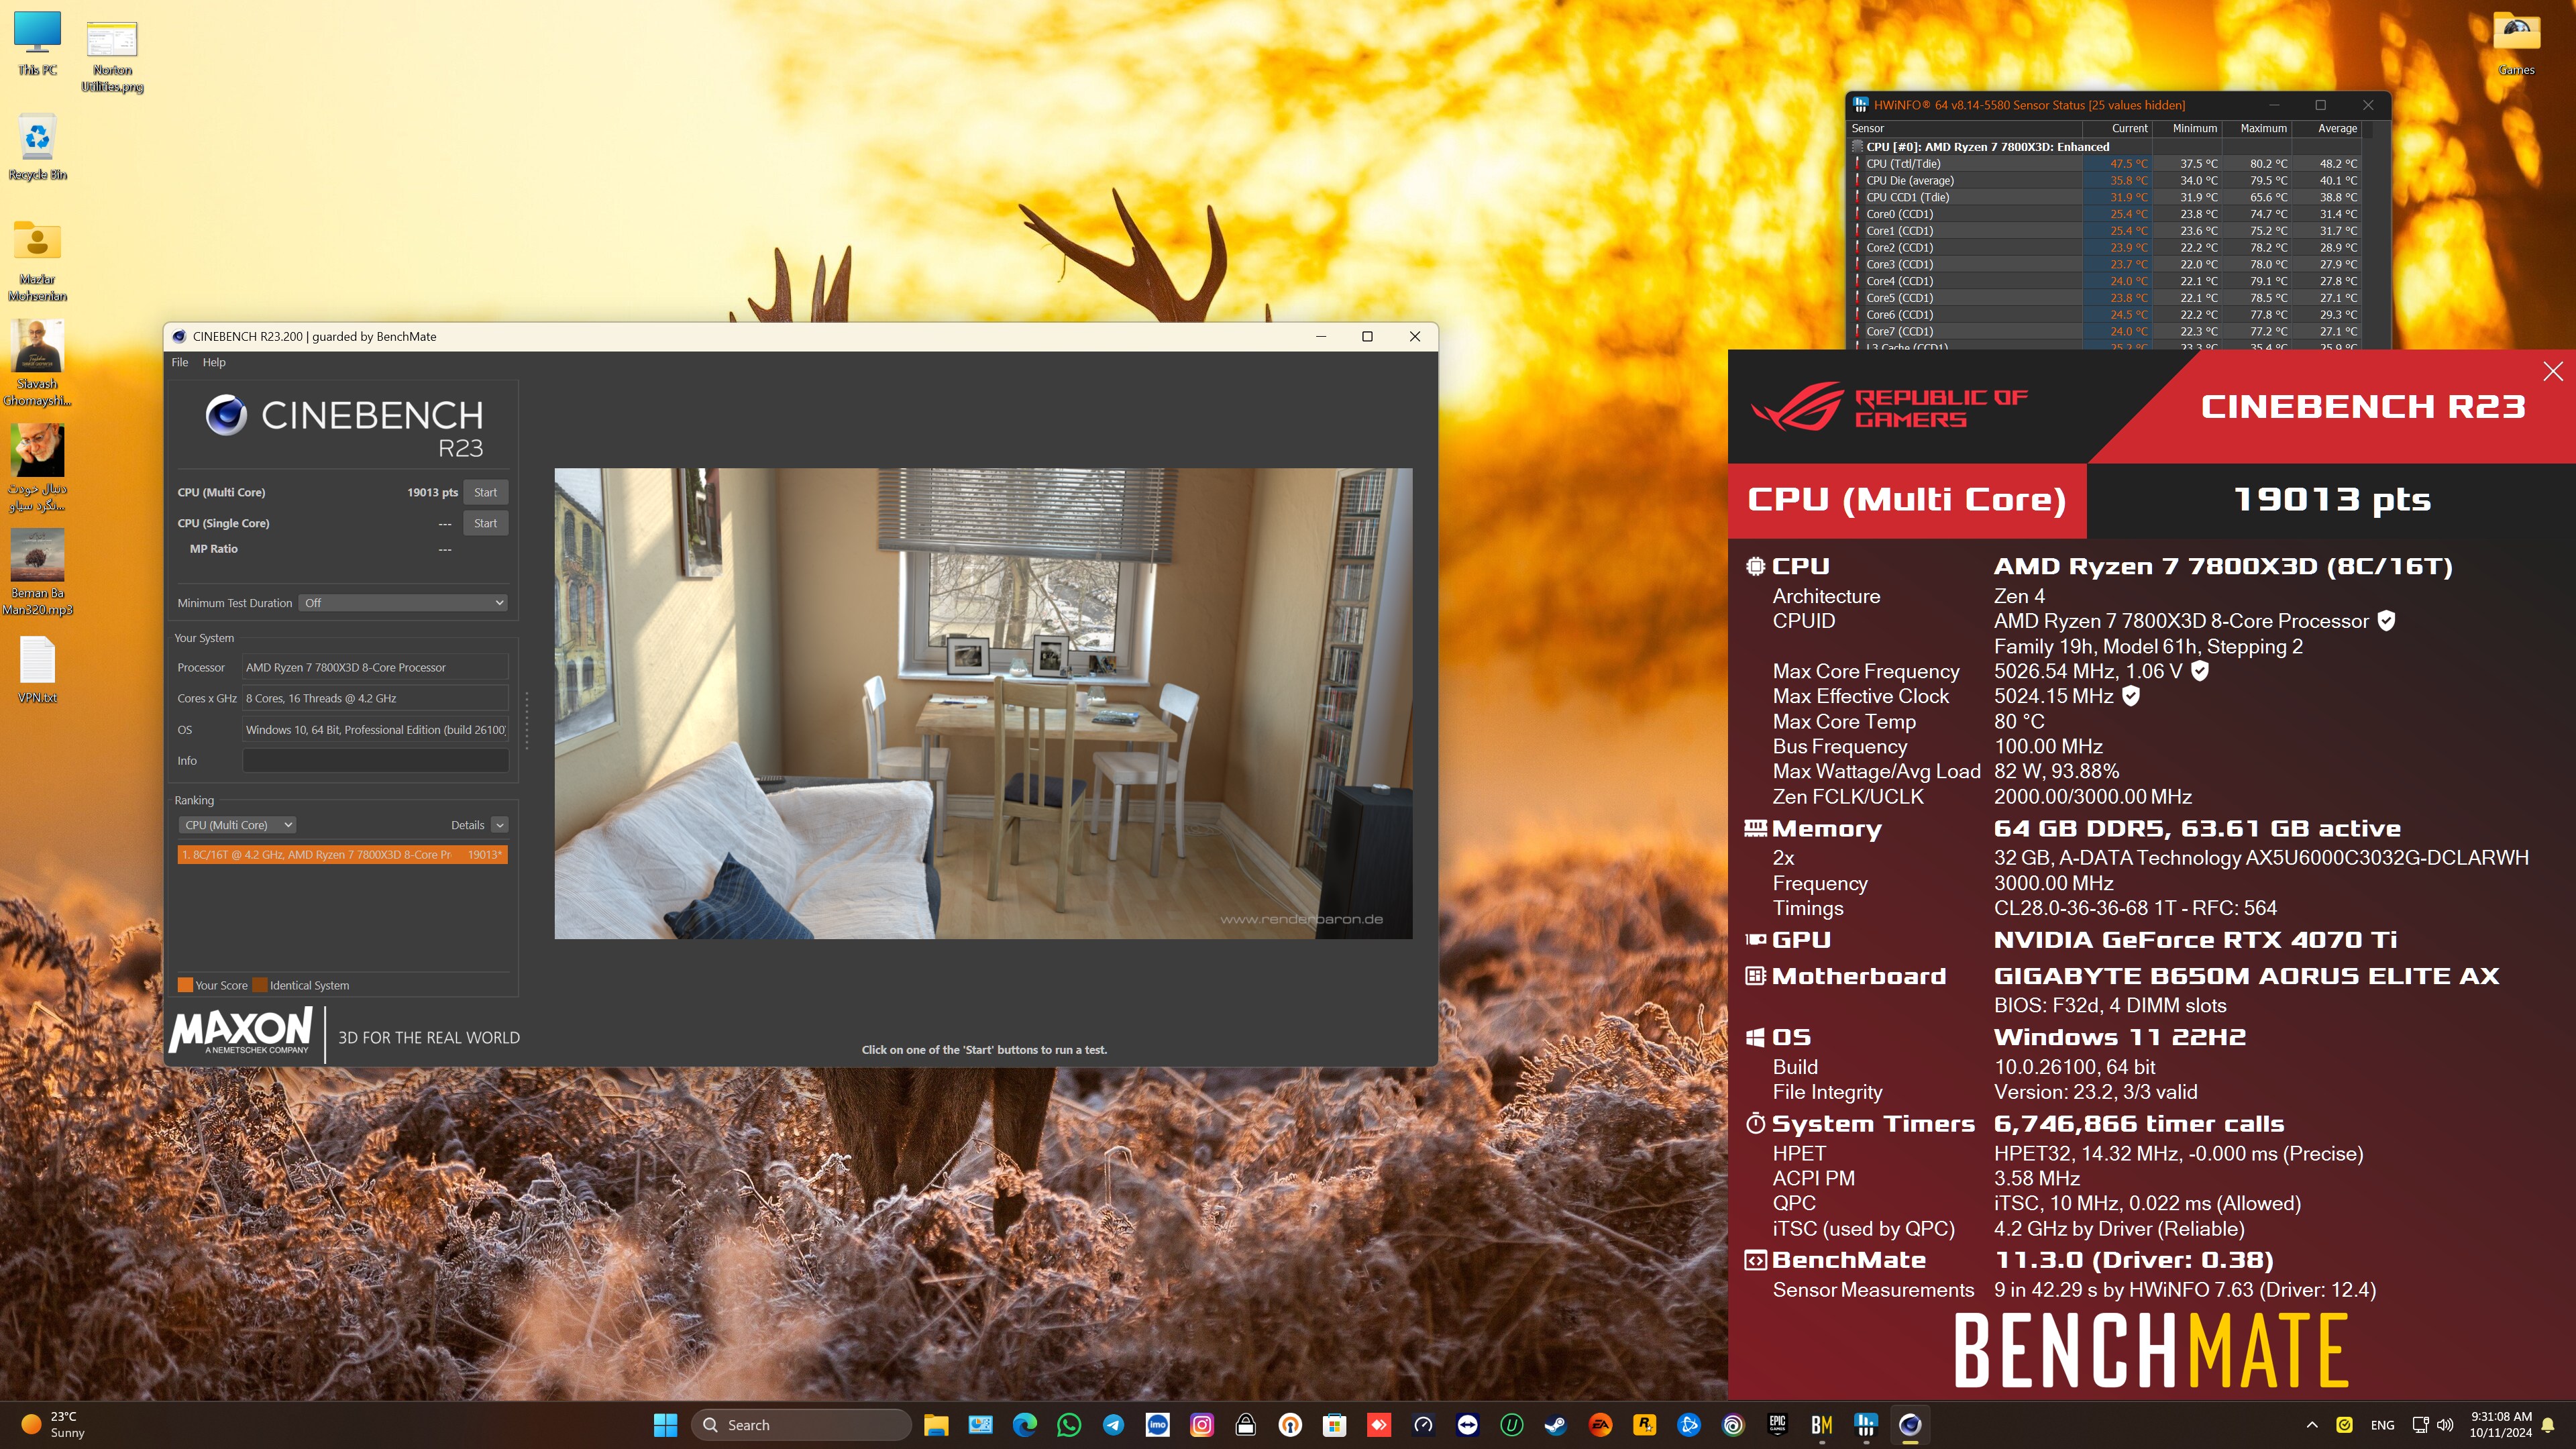The width and height of the screenshot is (2576, 1449).
Task: Open the EA app from the taskbar
Action: click(1600, 1425)
